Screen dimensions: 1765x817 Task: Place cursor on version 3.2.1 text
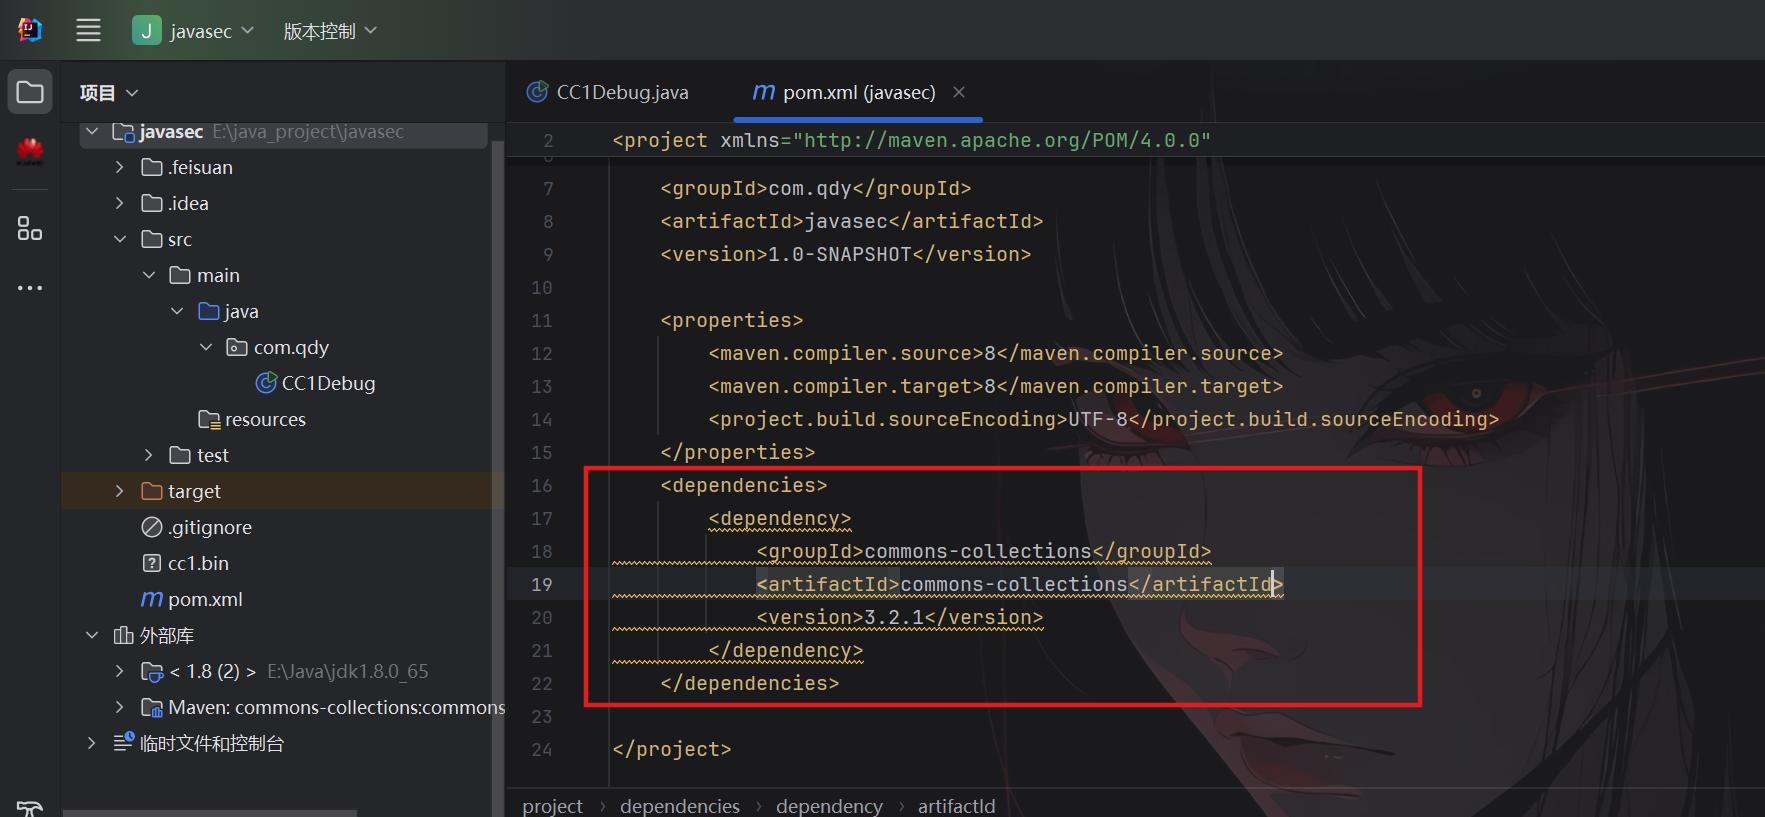click(894, 617)
